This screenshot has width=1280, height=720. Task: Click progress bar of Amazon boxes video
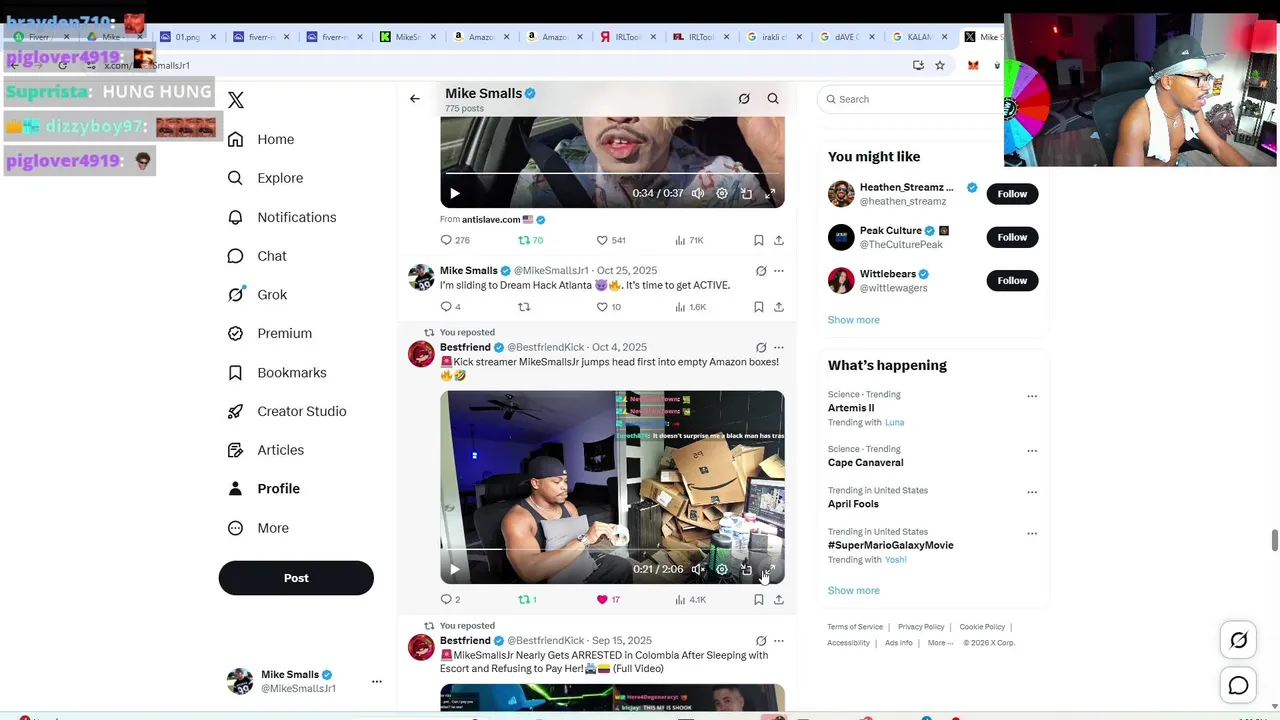click(612, 549)
